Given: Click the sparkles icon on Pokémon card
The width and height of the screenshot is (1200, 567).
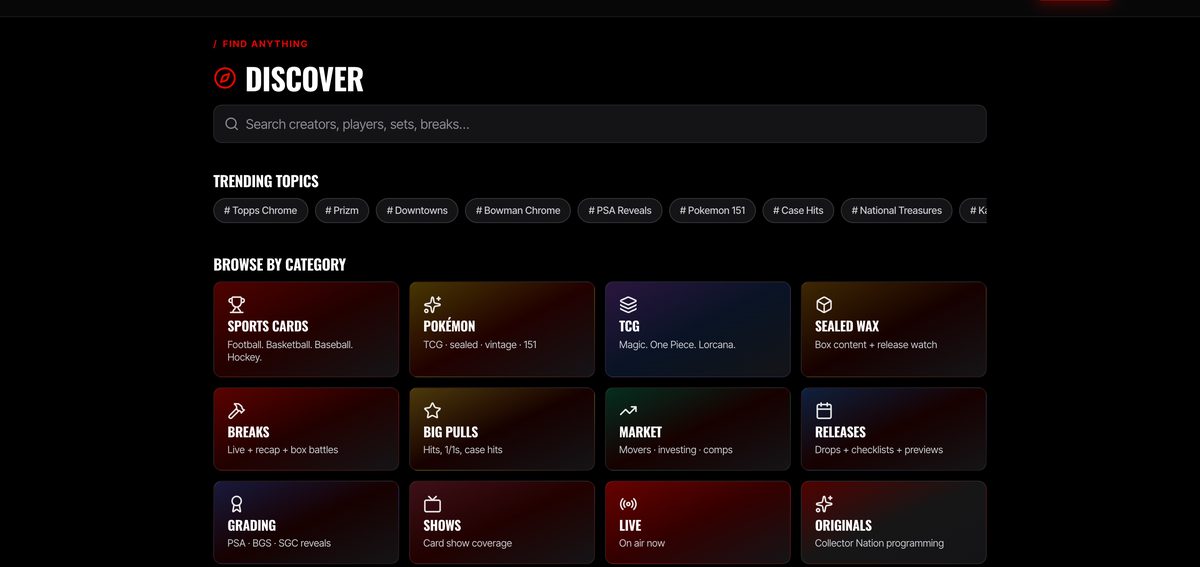Looking at the screenshot, I should tap(432, 304).
